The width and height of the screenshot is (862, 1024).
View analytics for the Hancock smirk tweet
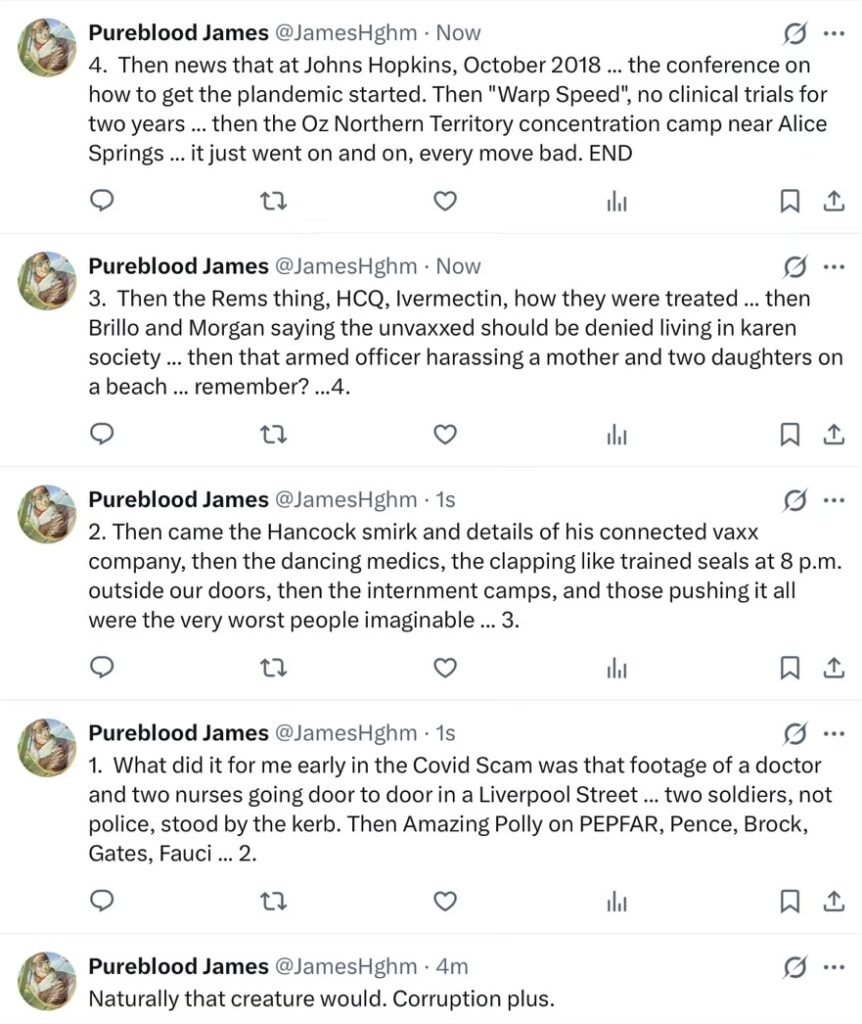click(617, 668)
